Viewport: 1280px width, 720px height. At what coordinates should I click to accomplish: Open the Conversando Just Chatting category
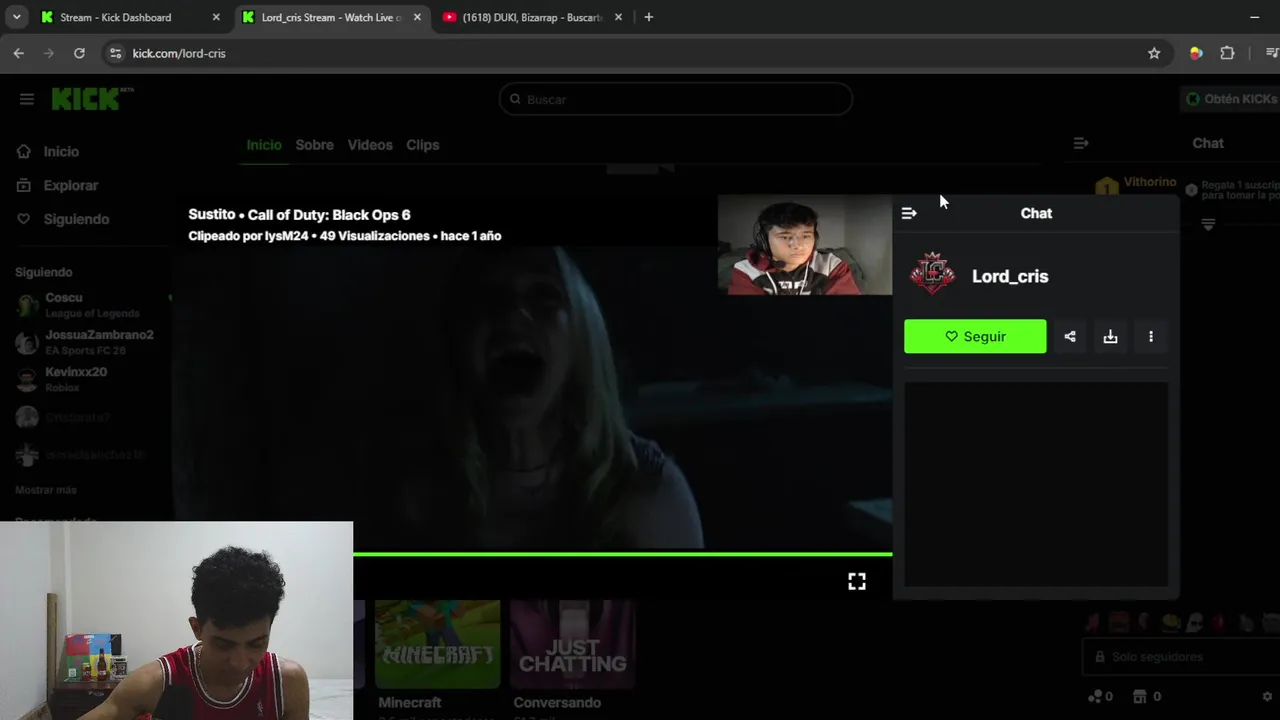click(x=572, y=644)
